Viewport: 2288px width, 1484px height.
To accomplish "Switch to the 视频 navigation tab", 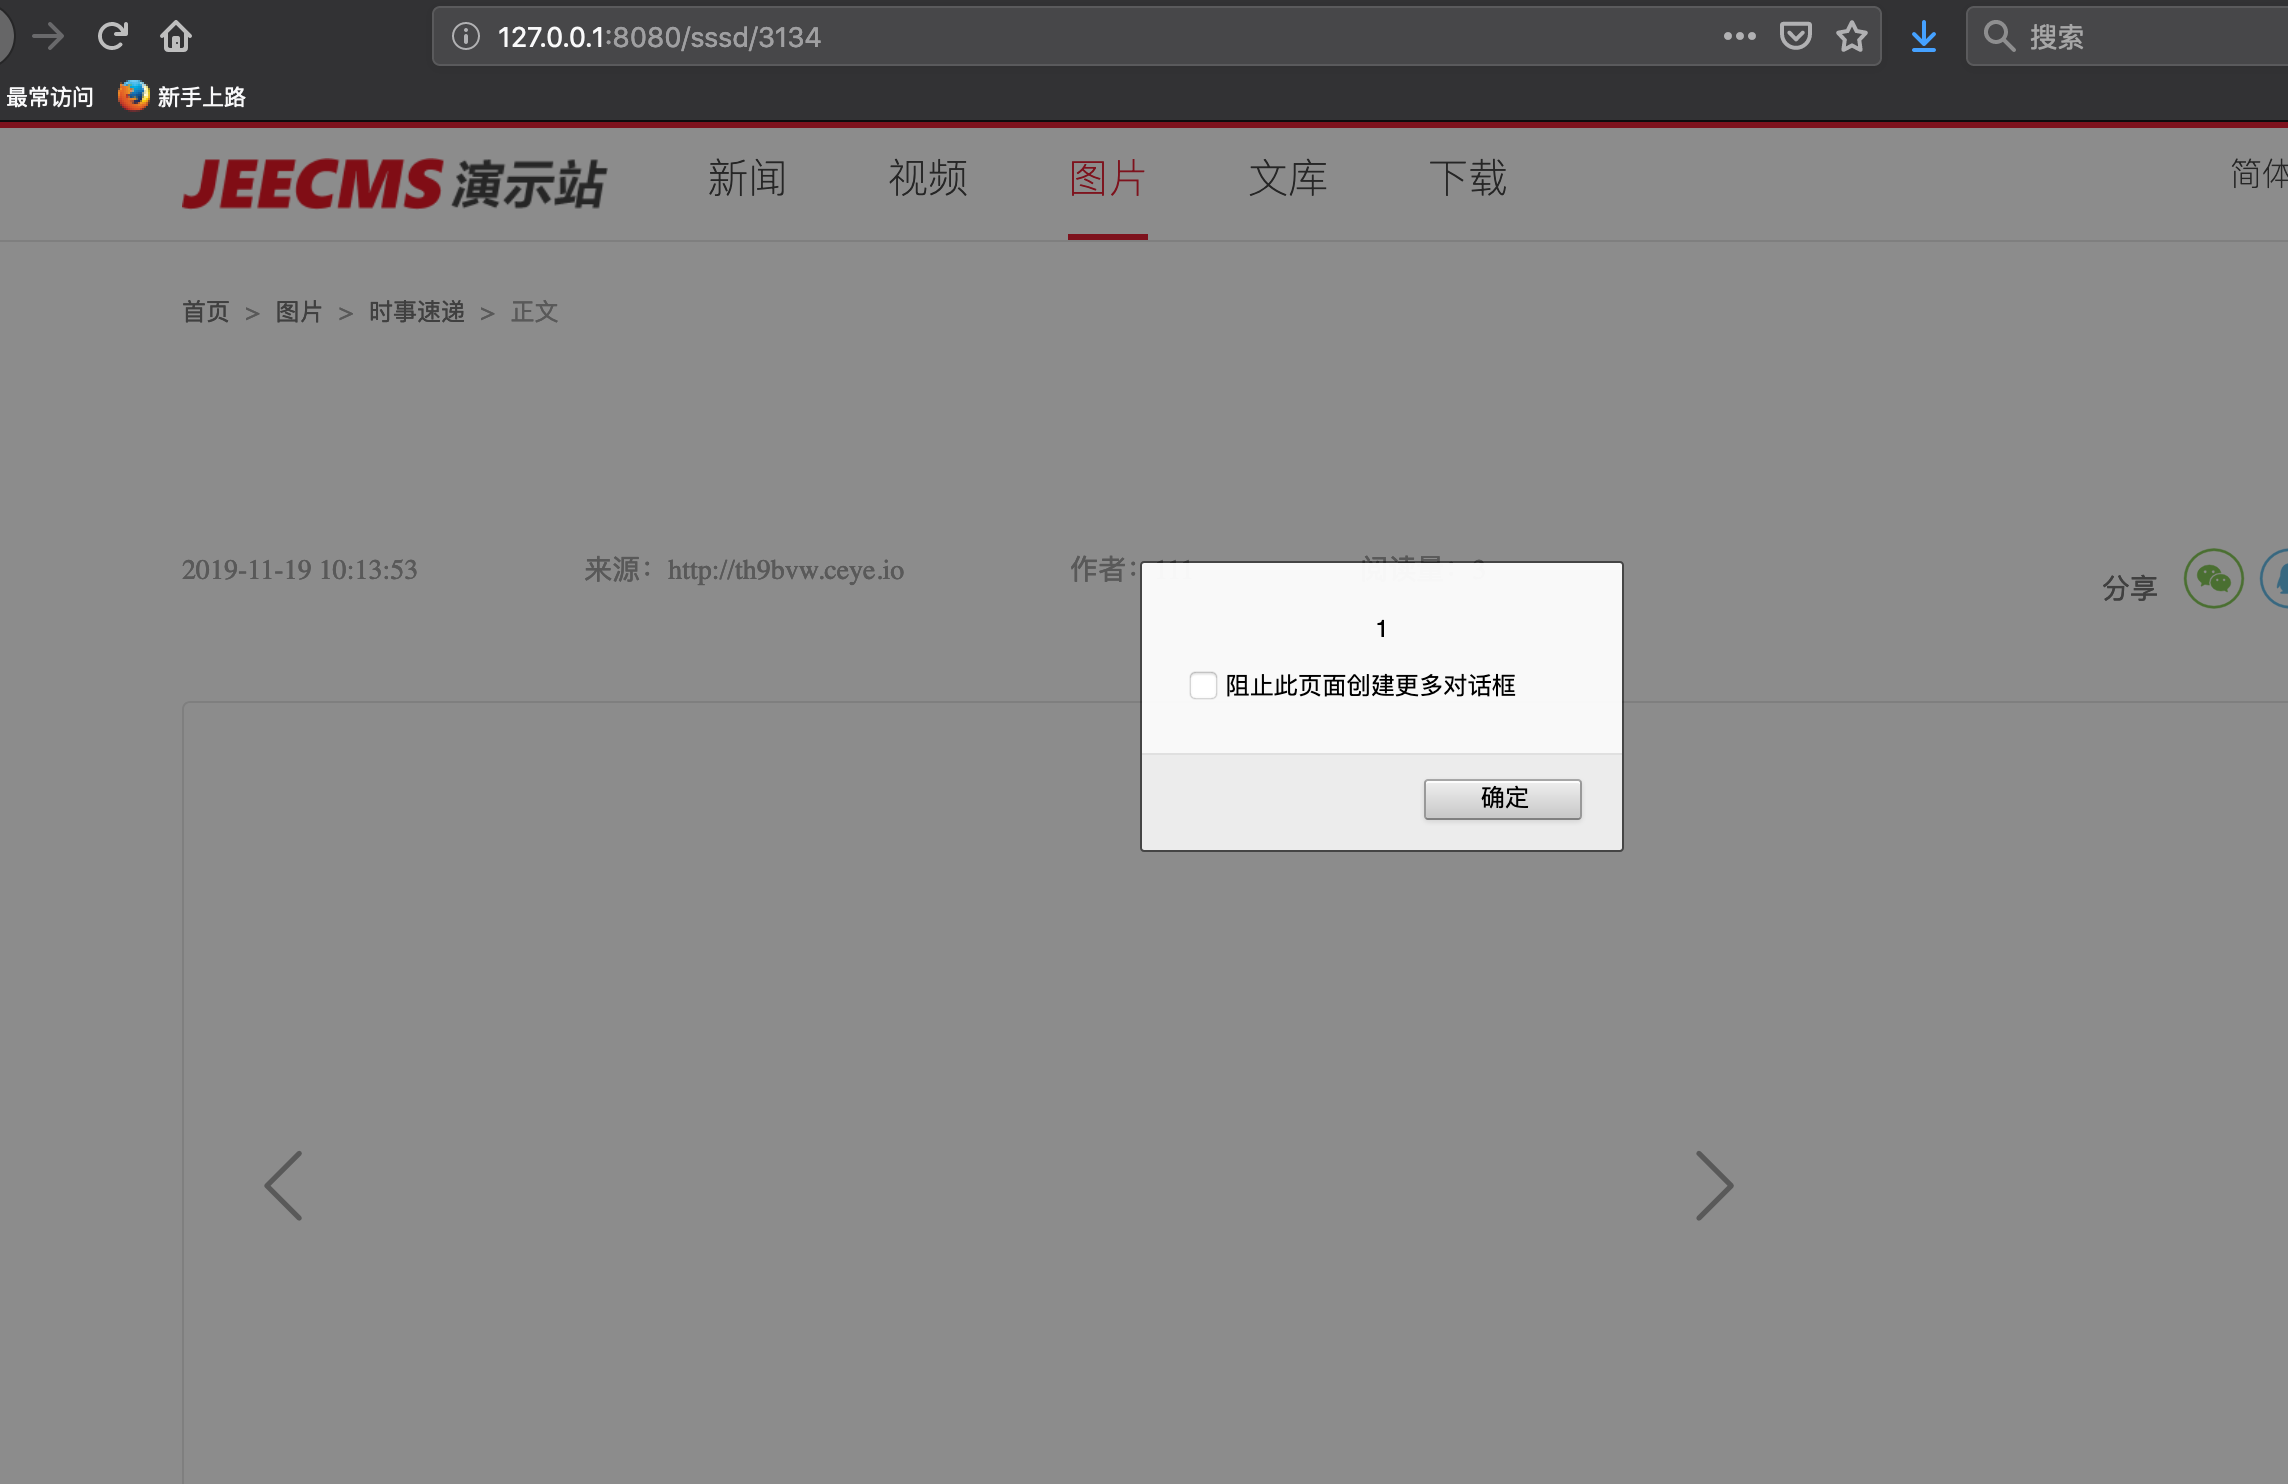I will coord(927,179).
